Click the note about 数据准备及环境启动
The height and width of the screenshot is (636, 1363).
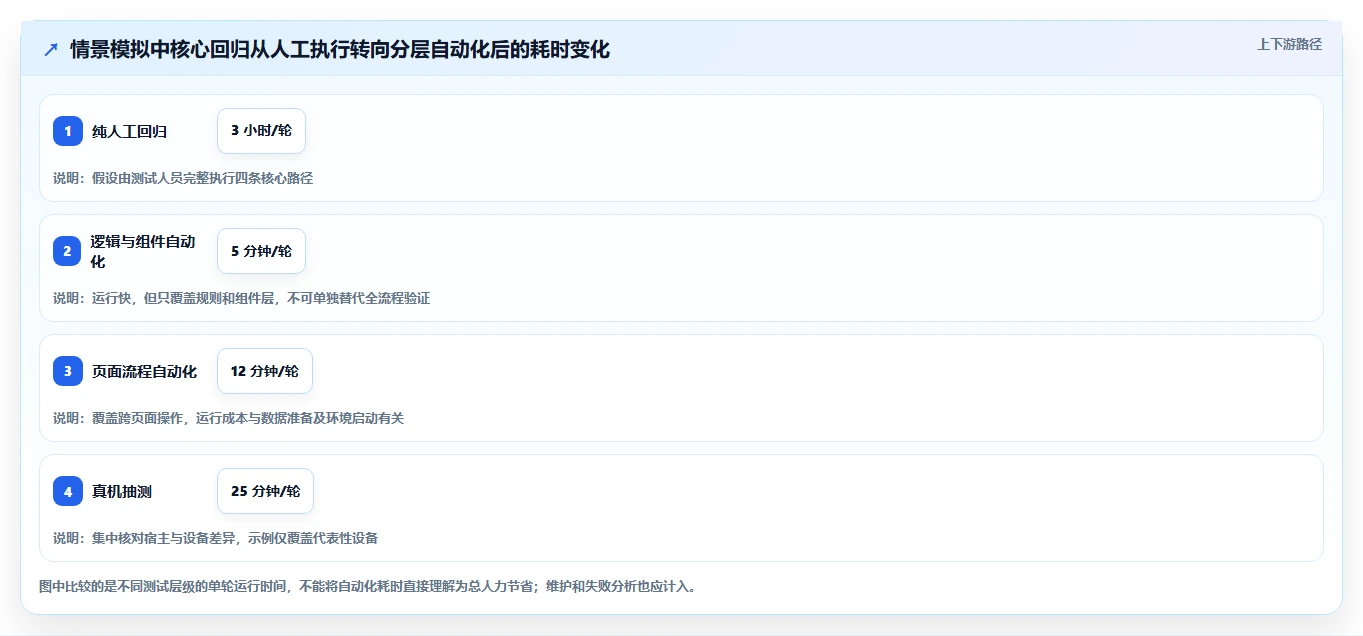pos(229,418)
